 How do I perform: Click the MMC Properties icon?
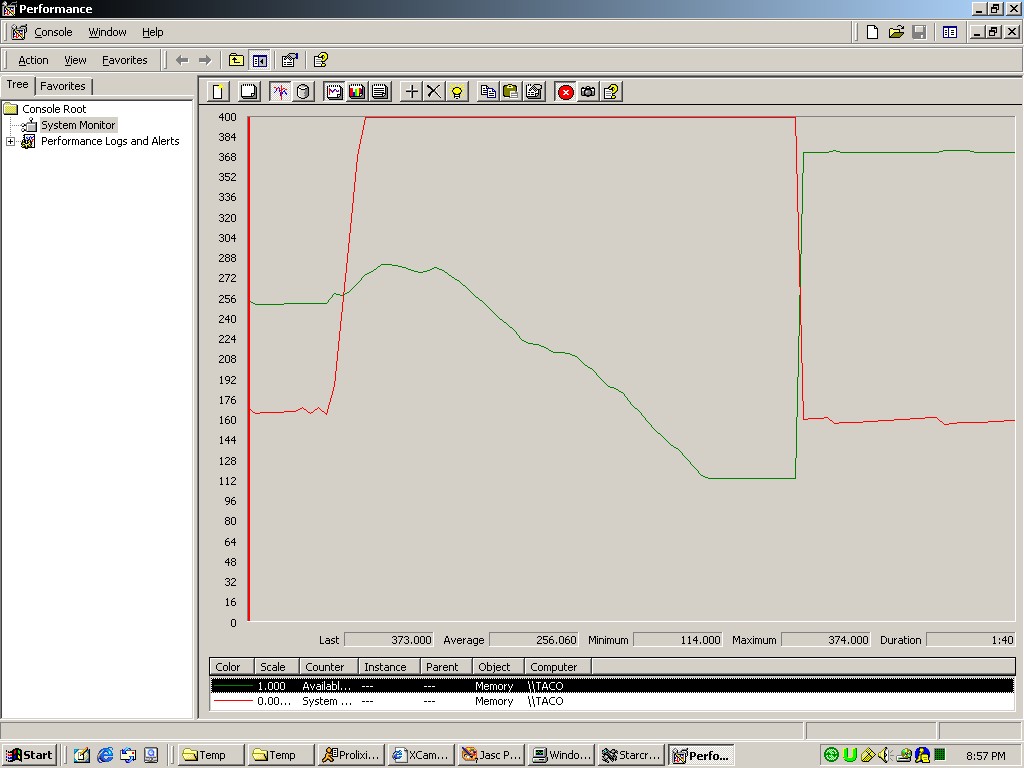(289, 60)
